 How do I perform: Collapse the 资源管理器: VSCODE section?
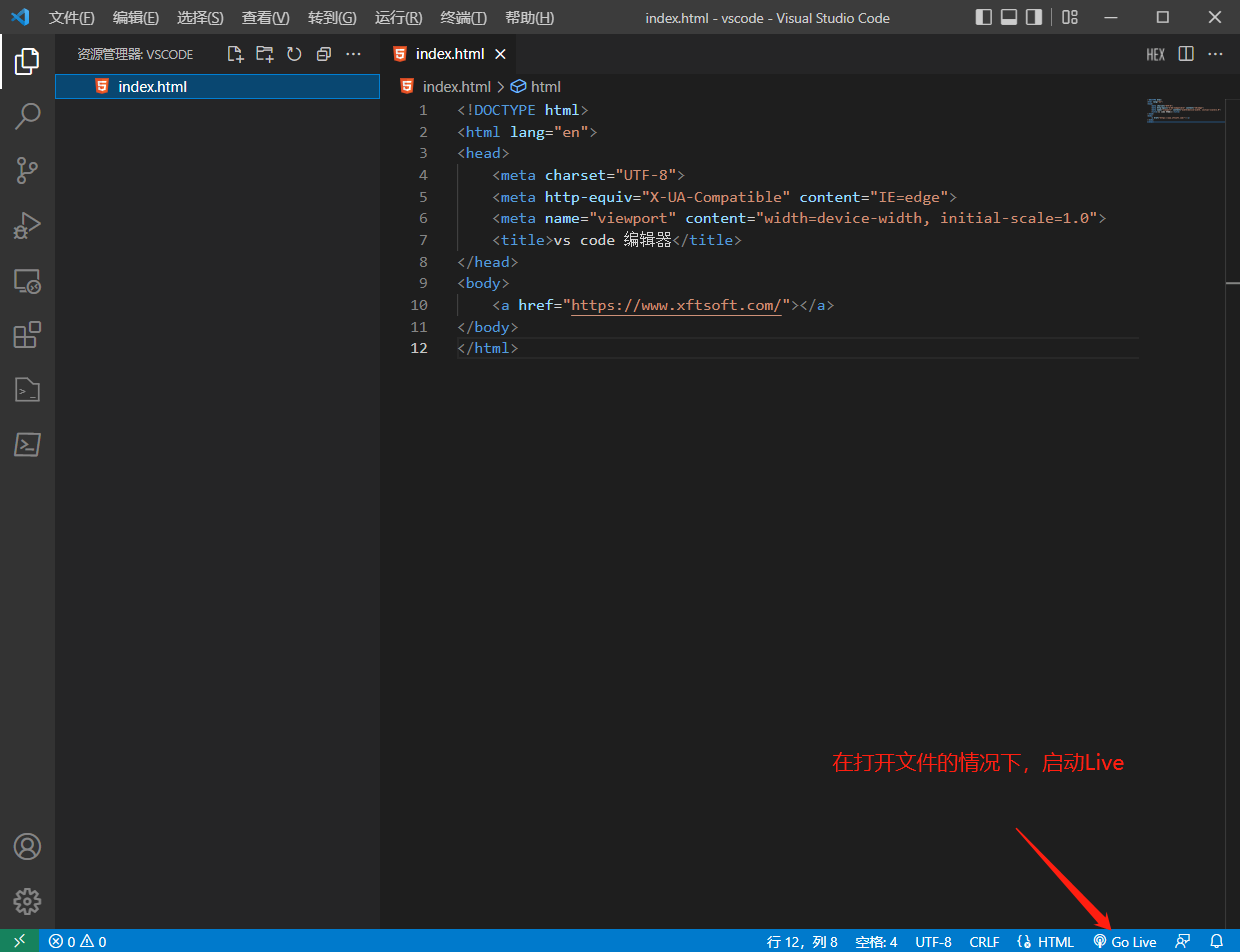coord(134,54)
